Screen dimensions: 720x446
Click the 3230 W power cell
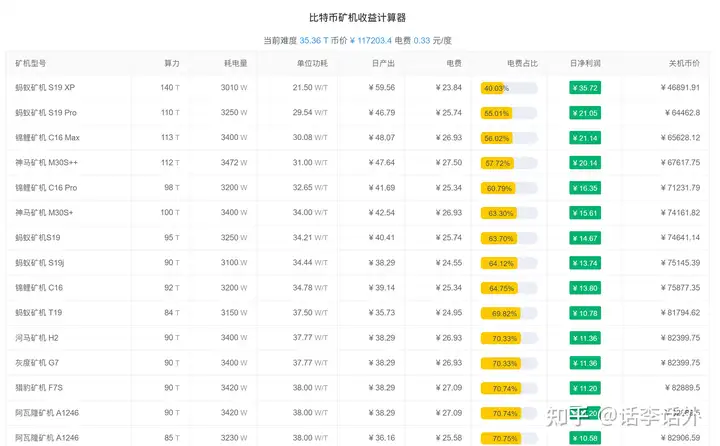[234, 438]
